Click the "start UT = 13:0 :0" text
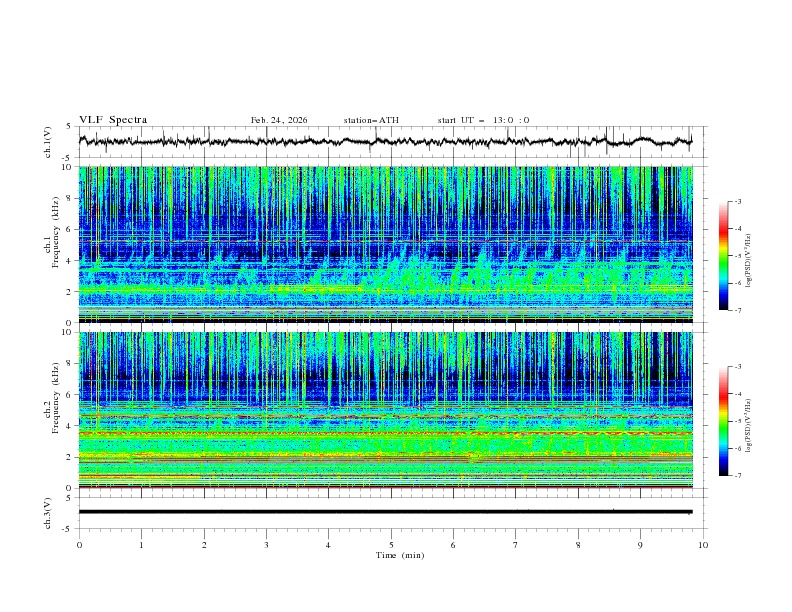 coord(483,120)
